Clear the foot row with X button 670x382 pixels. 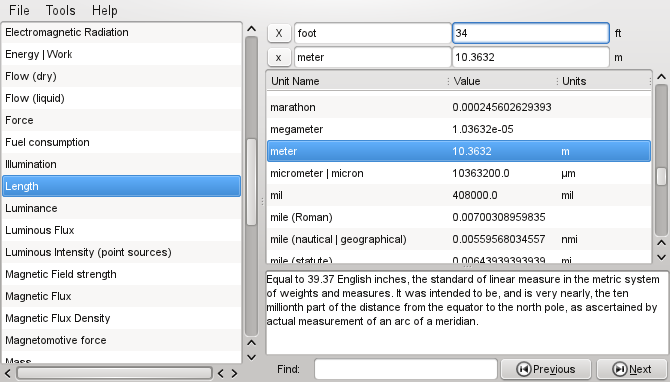click(279, 33)
